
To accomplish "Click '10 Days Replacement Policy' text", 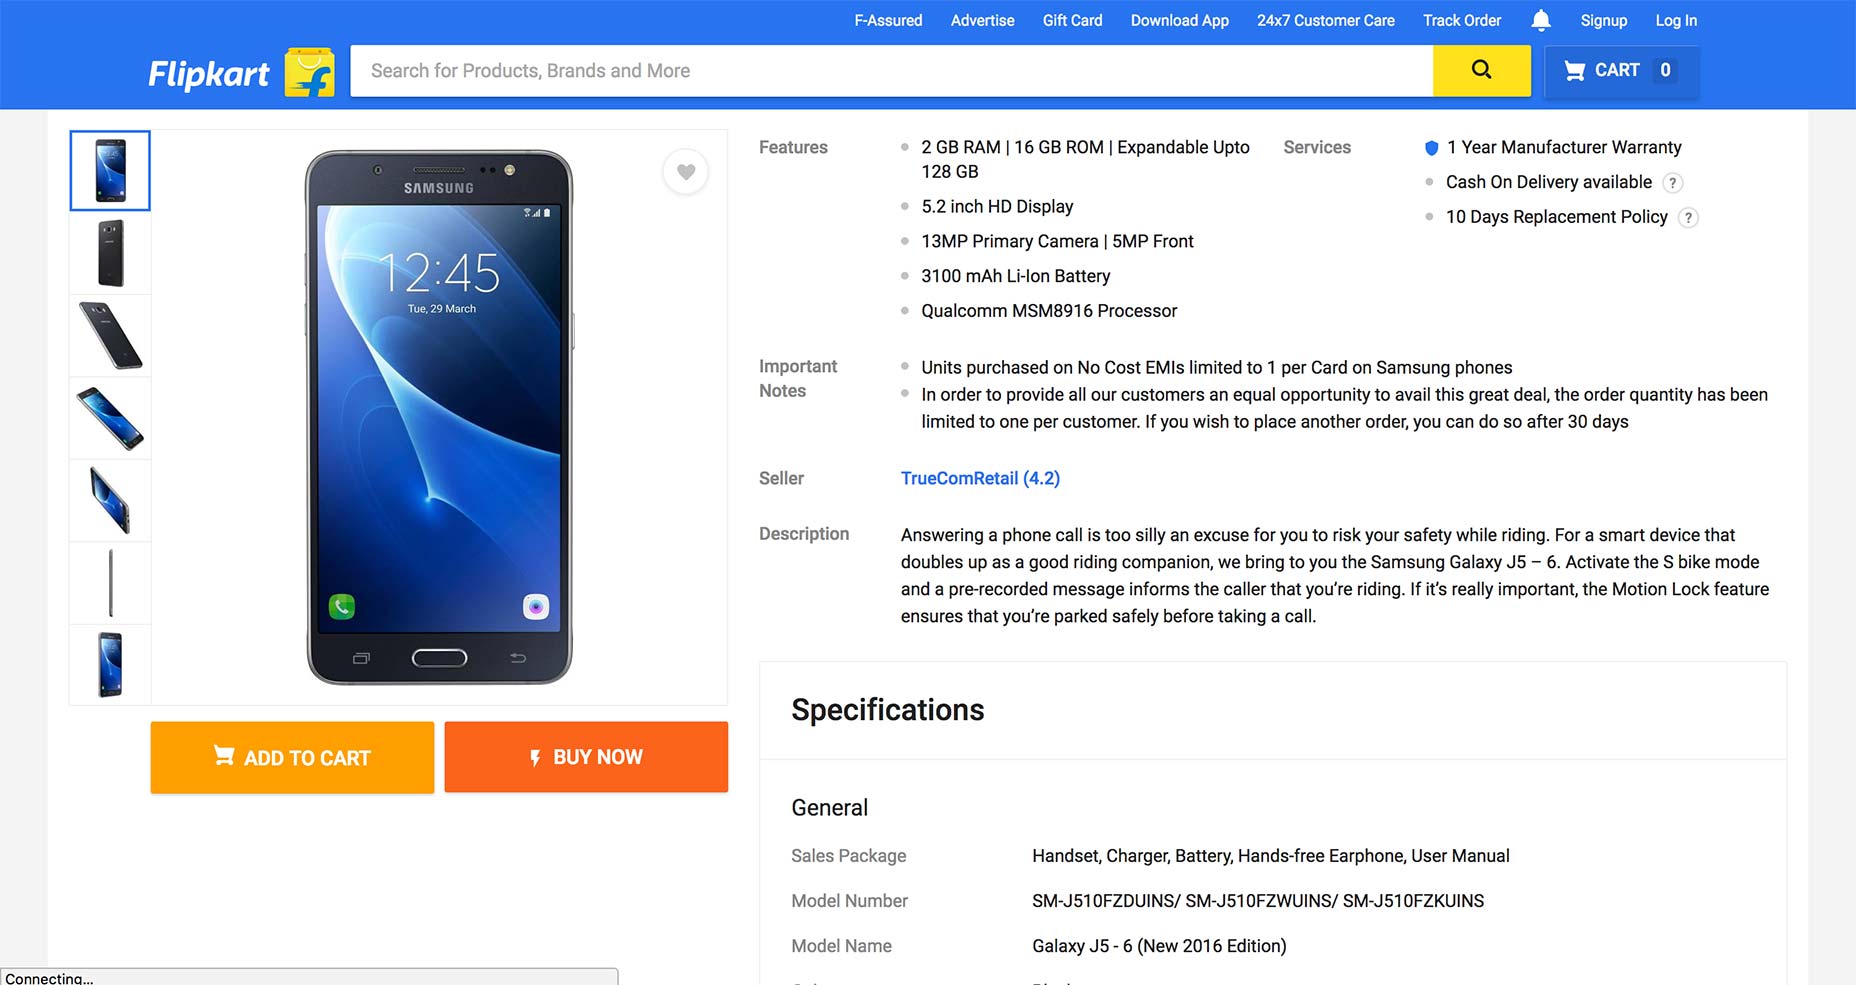I will click(x=1557, y=217).
